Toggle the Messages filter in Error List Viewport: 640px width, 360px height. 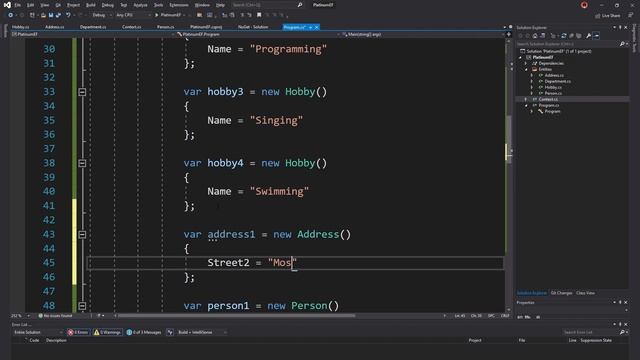click(x=144, y=332)
